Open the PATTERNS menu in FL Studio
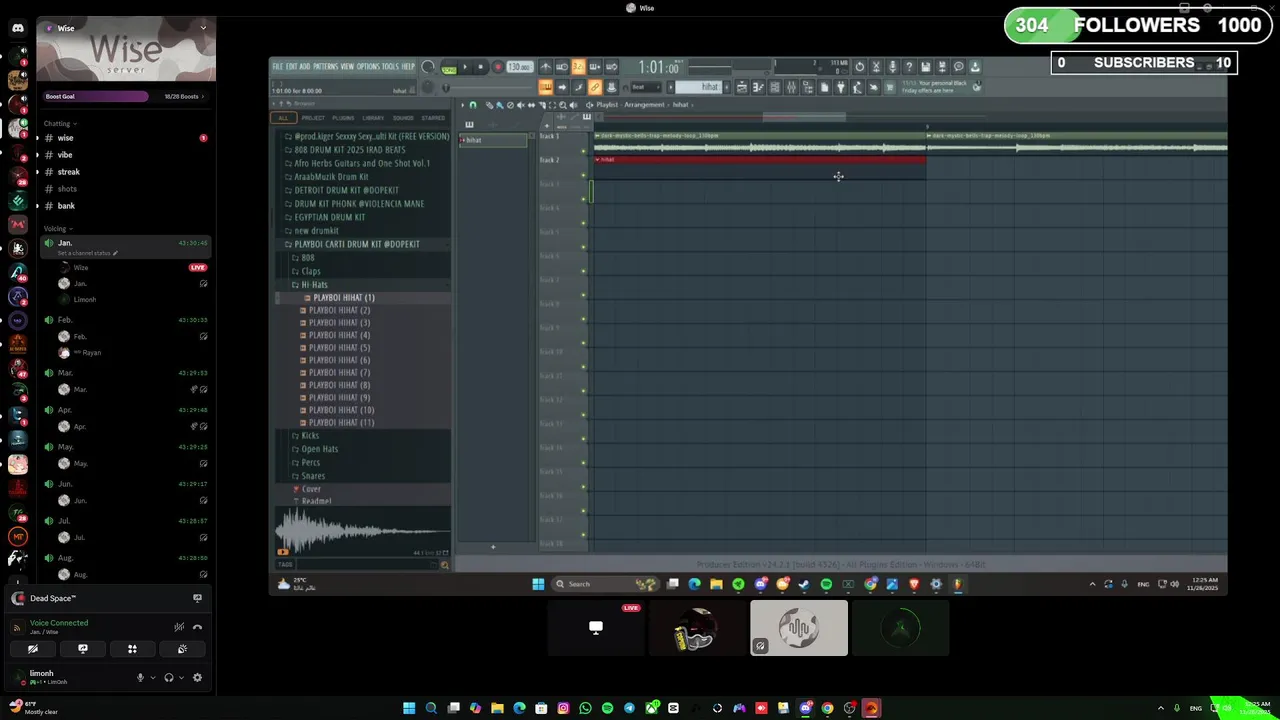This screenshot has width=1280, height=720. [326, 67]
